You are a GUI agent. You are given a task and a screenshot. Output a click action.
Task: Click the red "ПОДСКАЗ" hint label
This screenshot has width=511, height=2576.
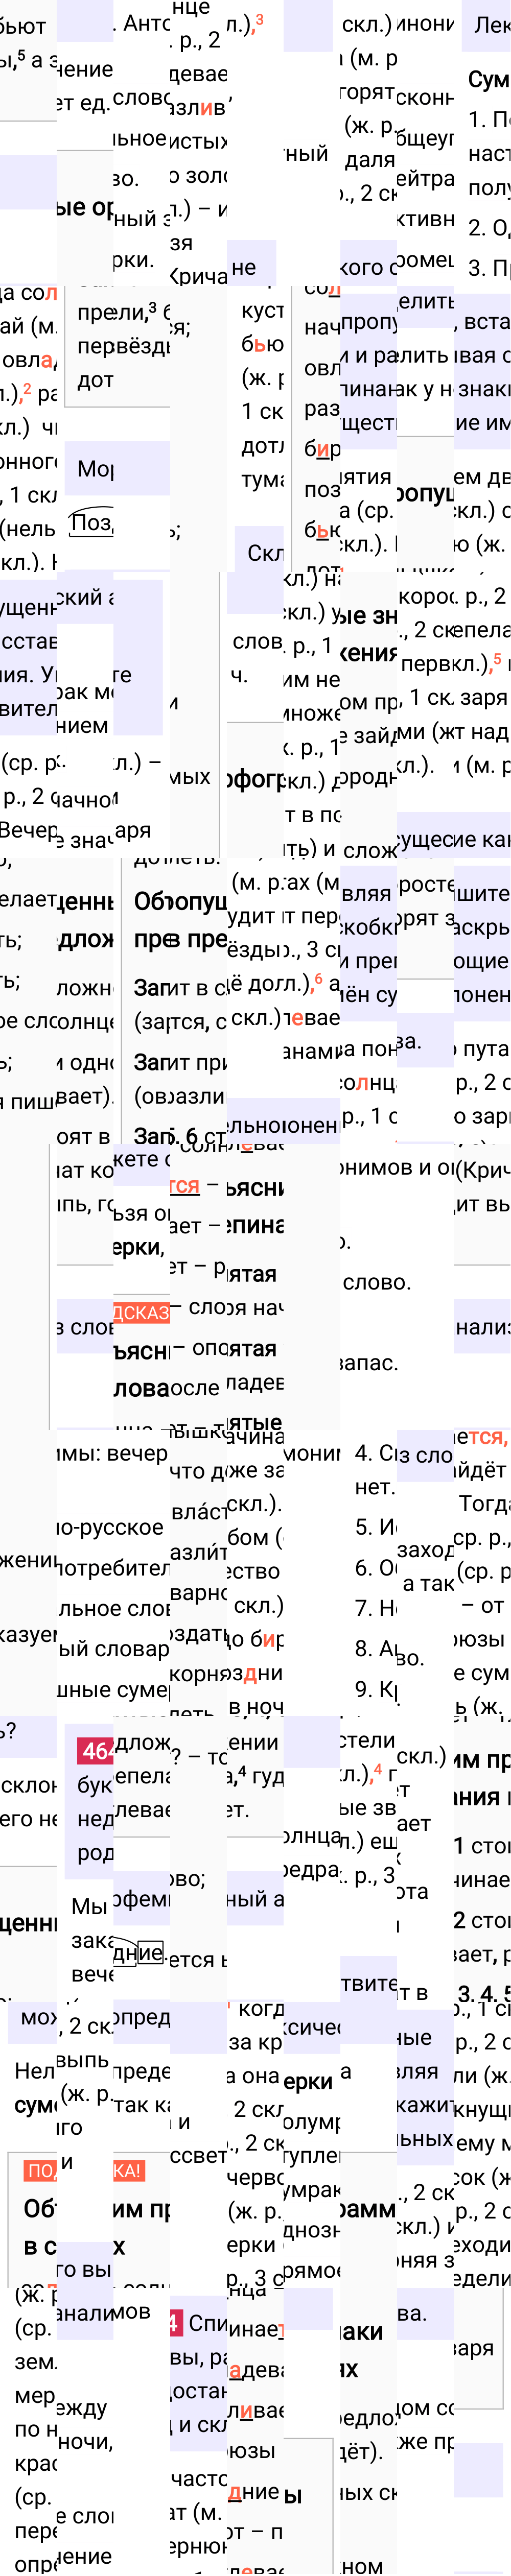(141, 1312)
